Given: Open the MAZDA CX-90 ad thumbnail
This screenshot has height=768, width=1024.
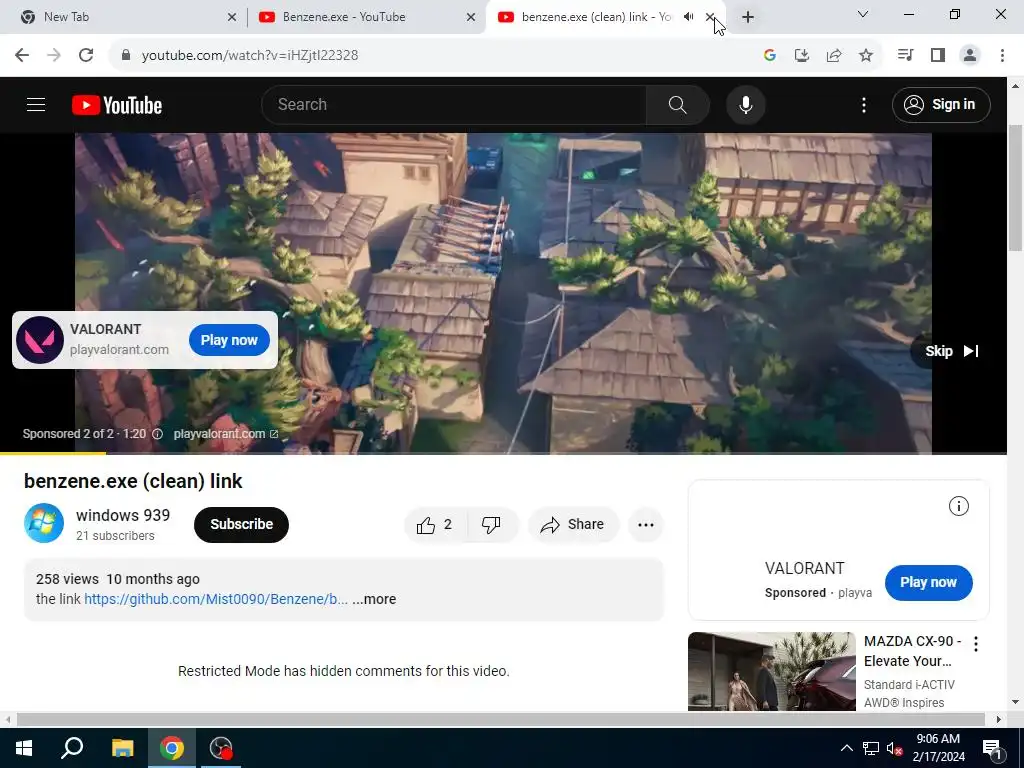Looking at the screenshot, I should point(771,671).
